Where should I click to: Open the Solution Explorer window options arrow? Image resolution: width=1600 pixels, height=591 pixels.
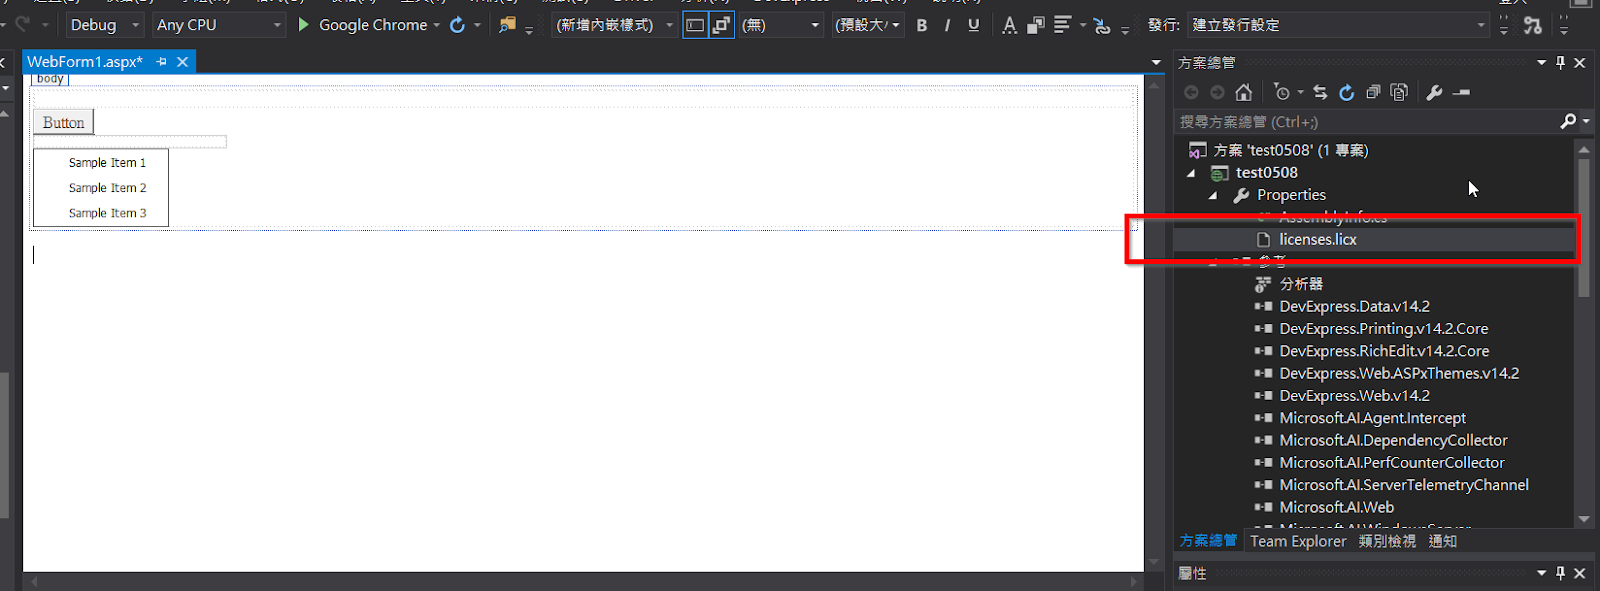coord(1541,62)
